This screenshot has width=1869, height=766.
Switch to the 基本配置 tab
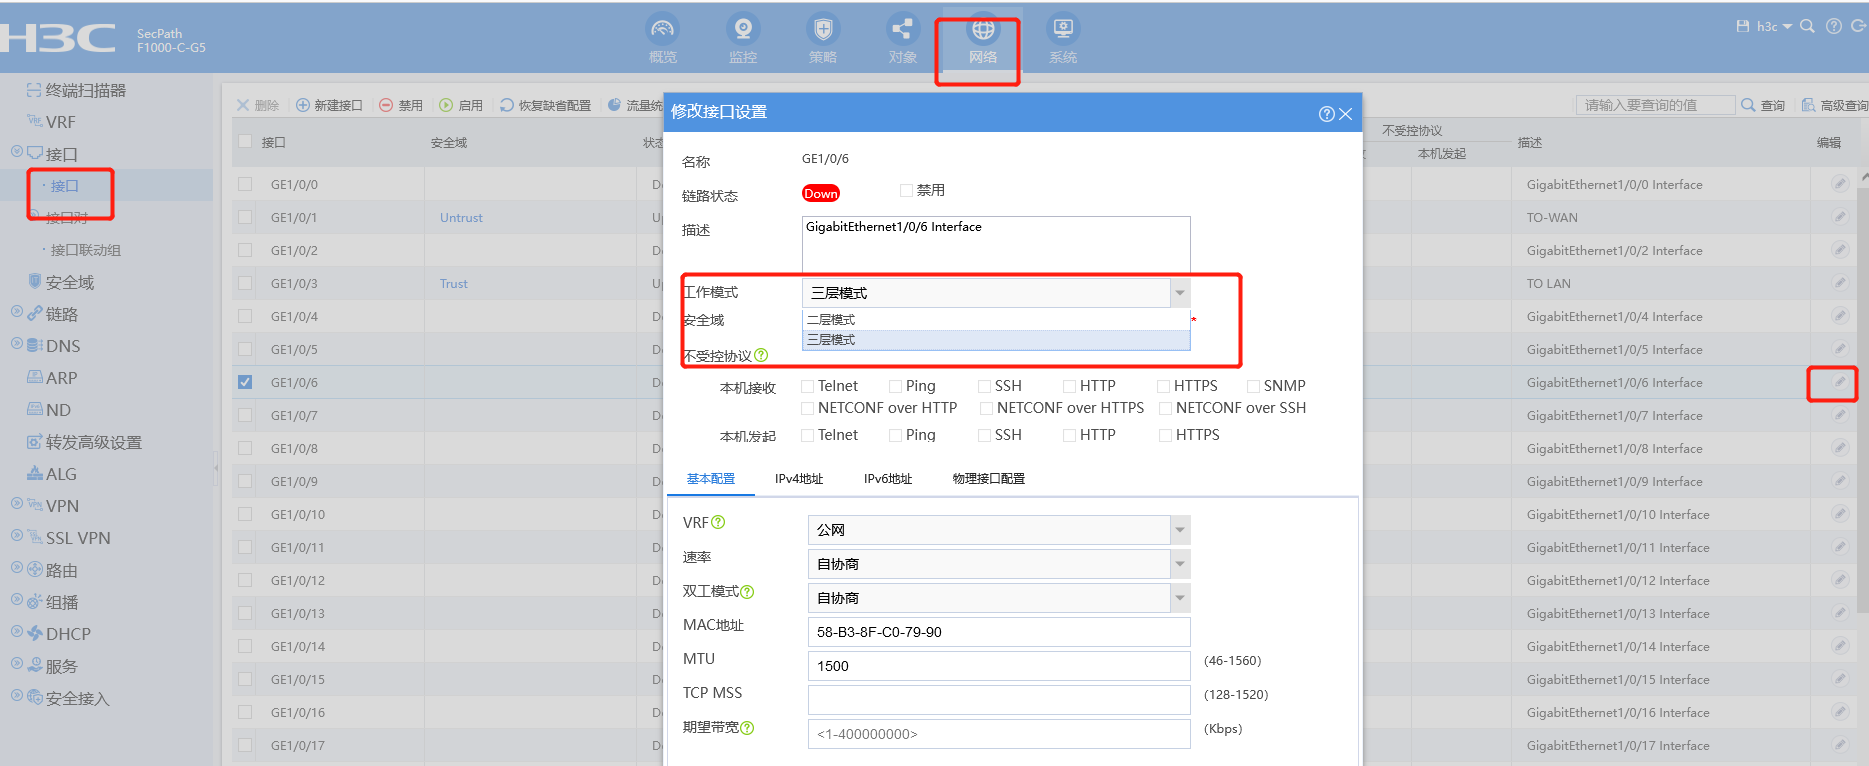711,479
